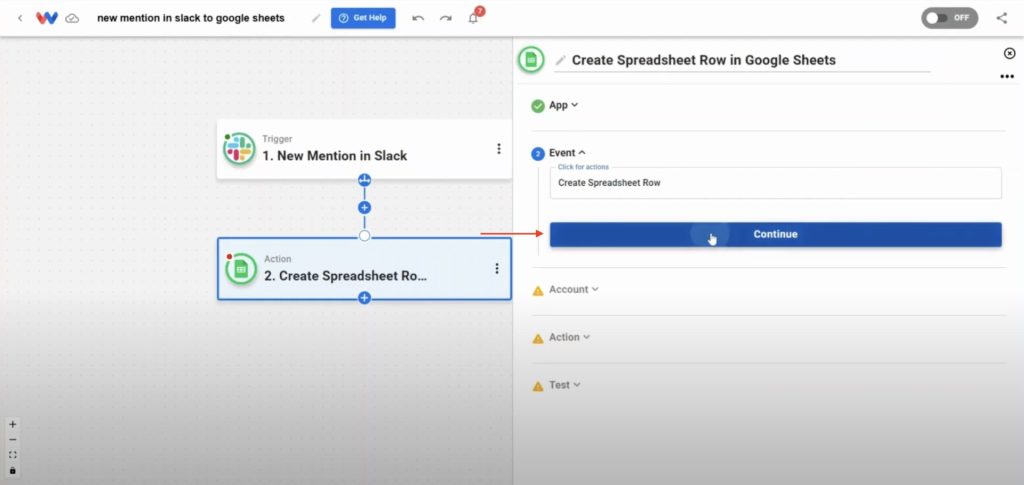Collapse the Event section
1024x485 pixels.
568,153
